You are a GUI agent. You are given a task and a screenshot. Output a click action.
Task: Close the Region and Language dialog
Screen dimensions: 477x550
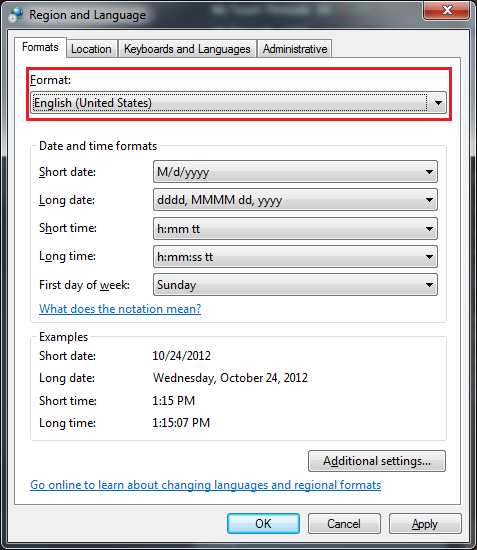point(446,10)
